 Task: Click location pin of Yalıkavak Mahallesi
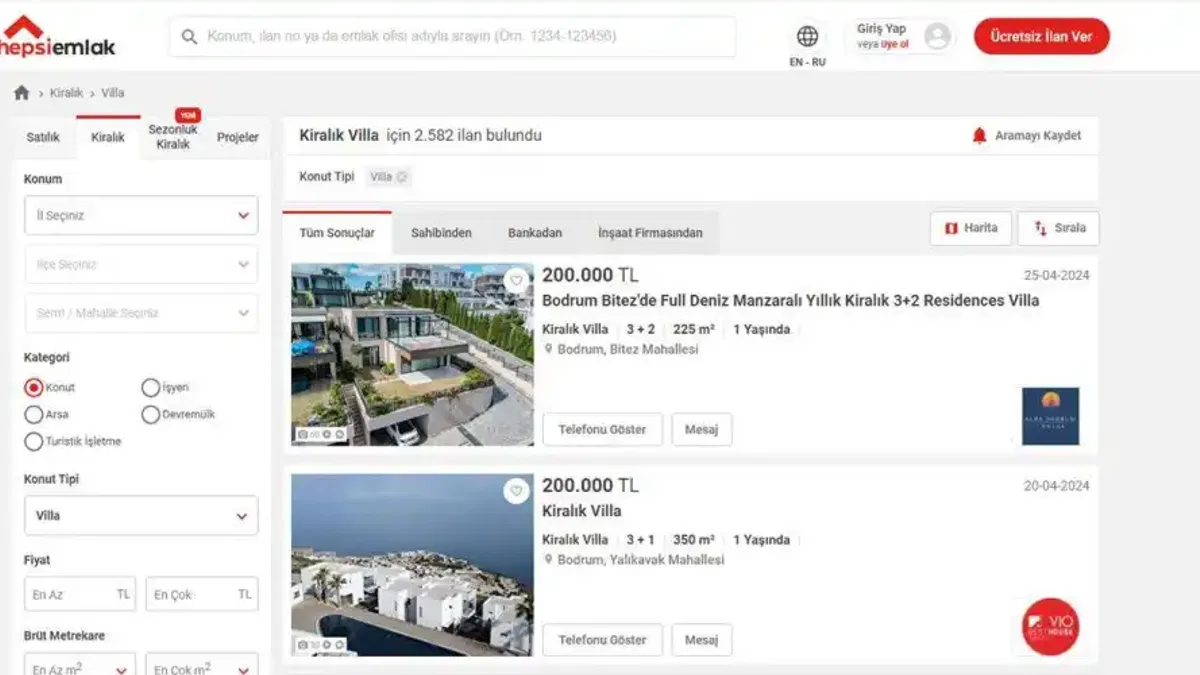pyautogui.click(x=548, y=559)
